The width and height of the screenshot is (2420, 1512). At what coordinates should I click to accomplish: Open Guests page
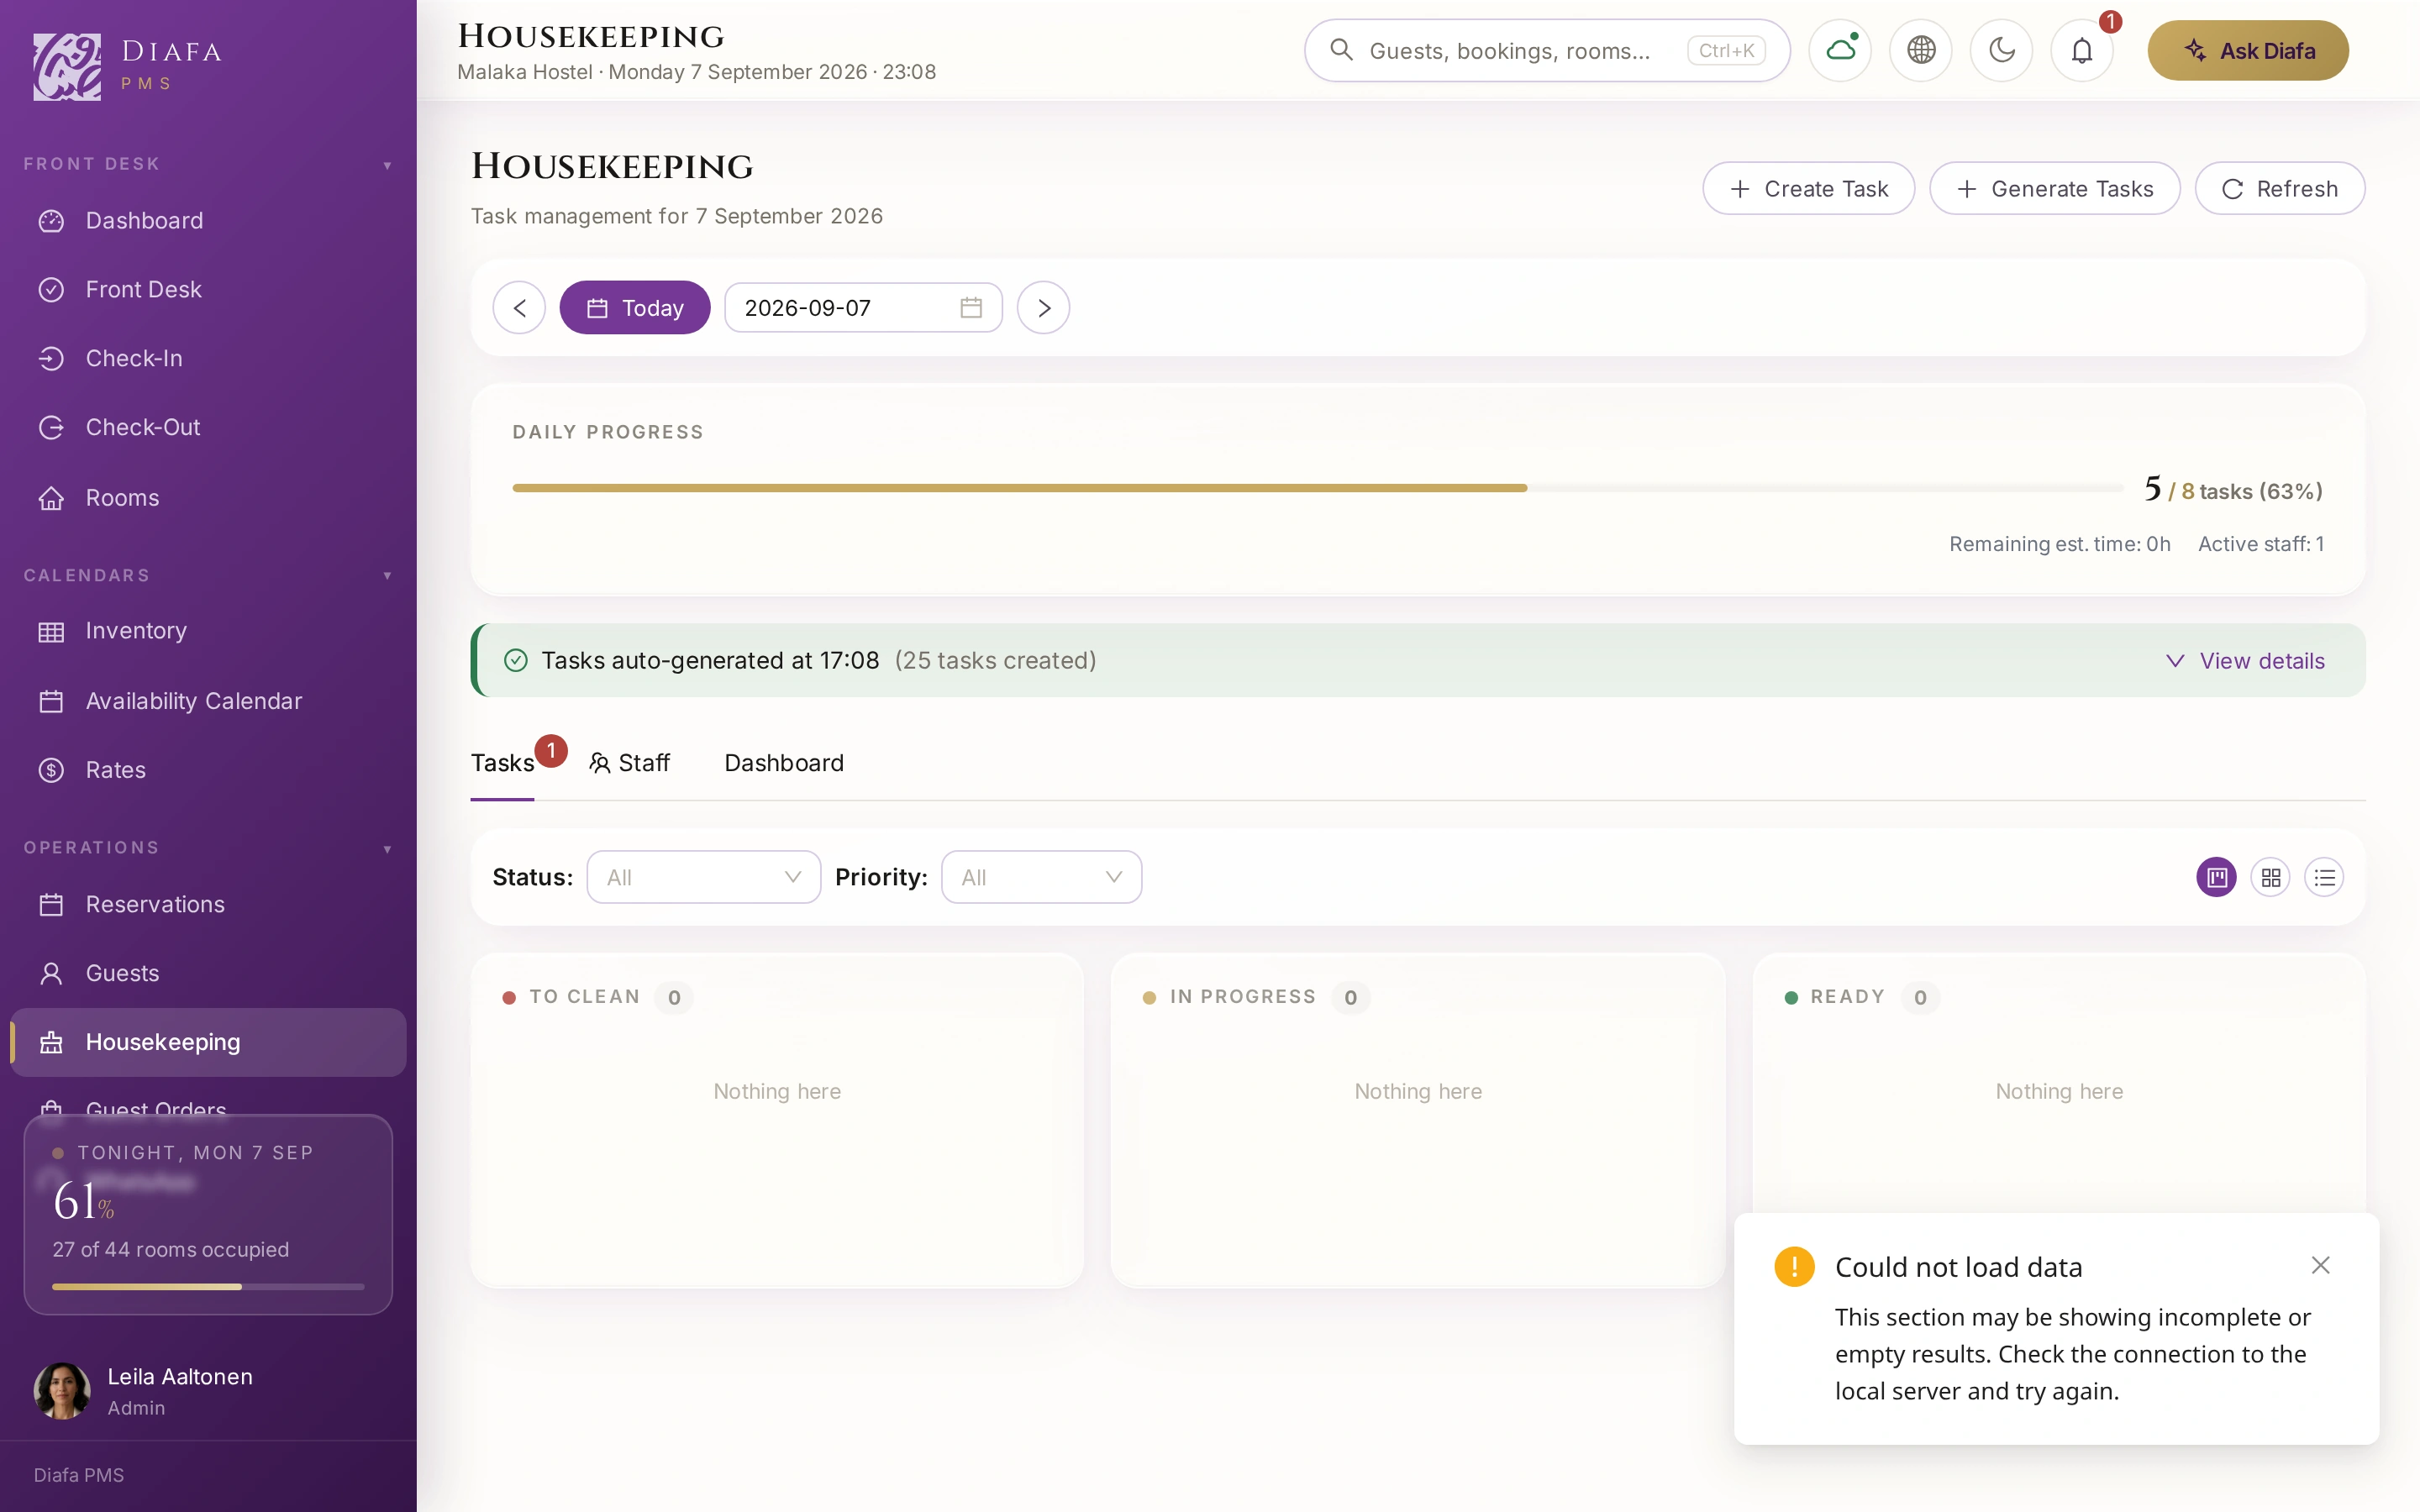208,973
